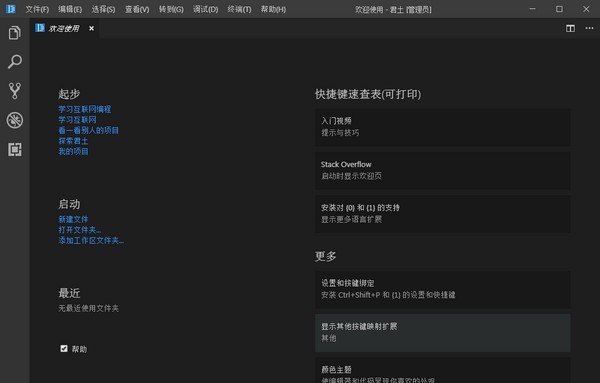The height and width of the screenshot is (383, 600).
Task: Click the 我的项目 link
Action: point(73,152)
